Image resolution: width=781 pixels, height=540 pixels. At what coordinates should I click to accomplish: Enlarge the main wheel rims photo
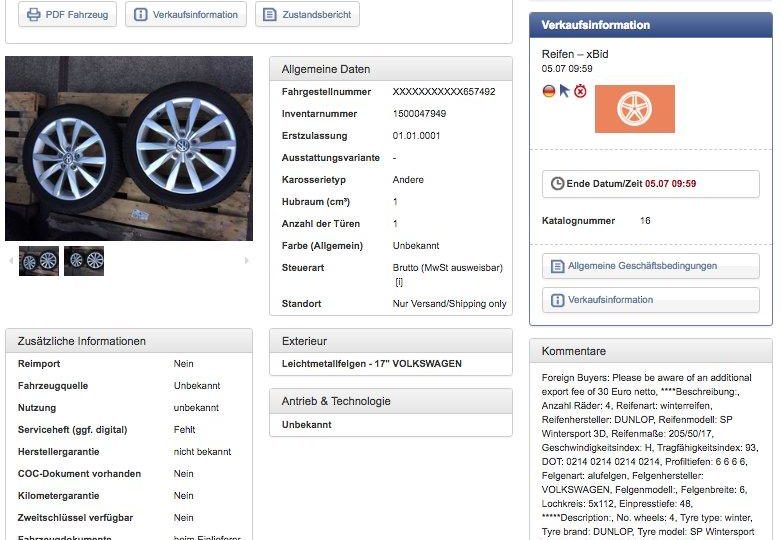tap(129, 148)
